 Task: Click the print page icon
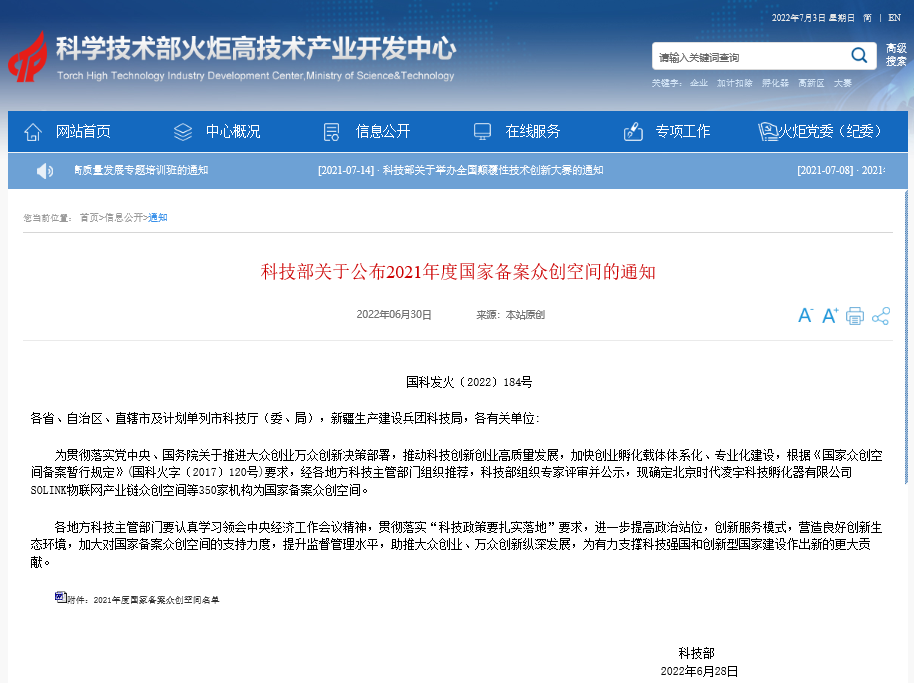click(855, 316)
